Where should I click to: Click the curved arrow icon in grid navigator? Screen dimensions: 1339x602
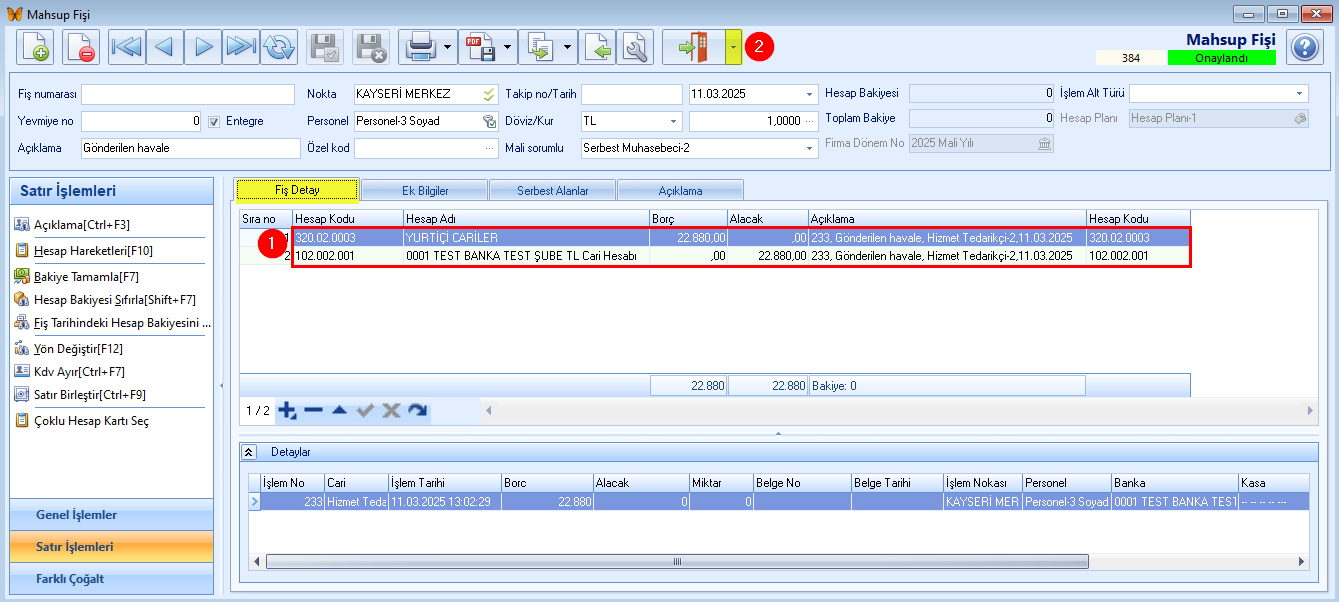point(418,410)
